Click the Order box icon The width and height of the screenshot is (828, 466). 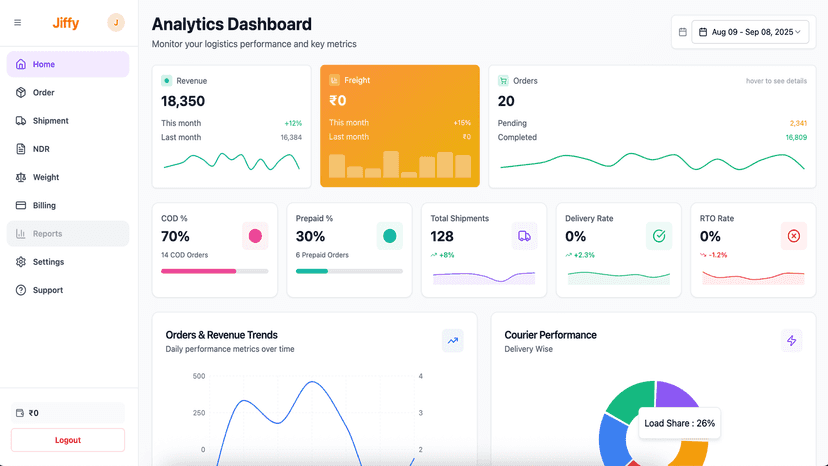(21, 92)
